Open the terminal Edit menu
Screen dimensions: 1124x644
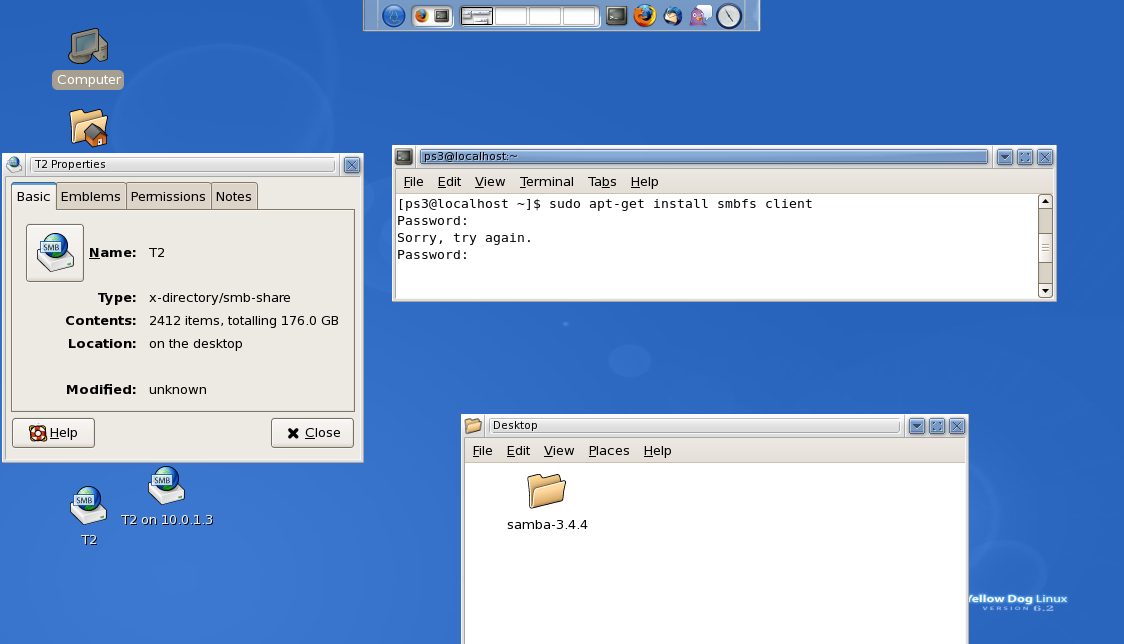pyautogui.click(x=449, y=181)
